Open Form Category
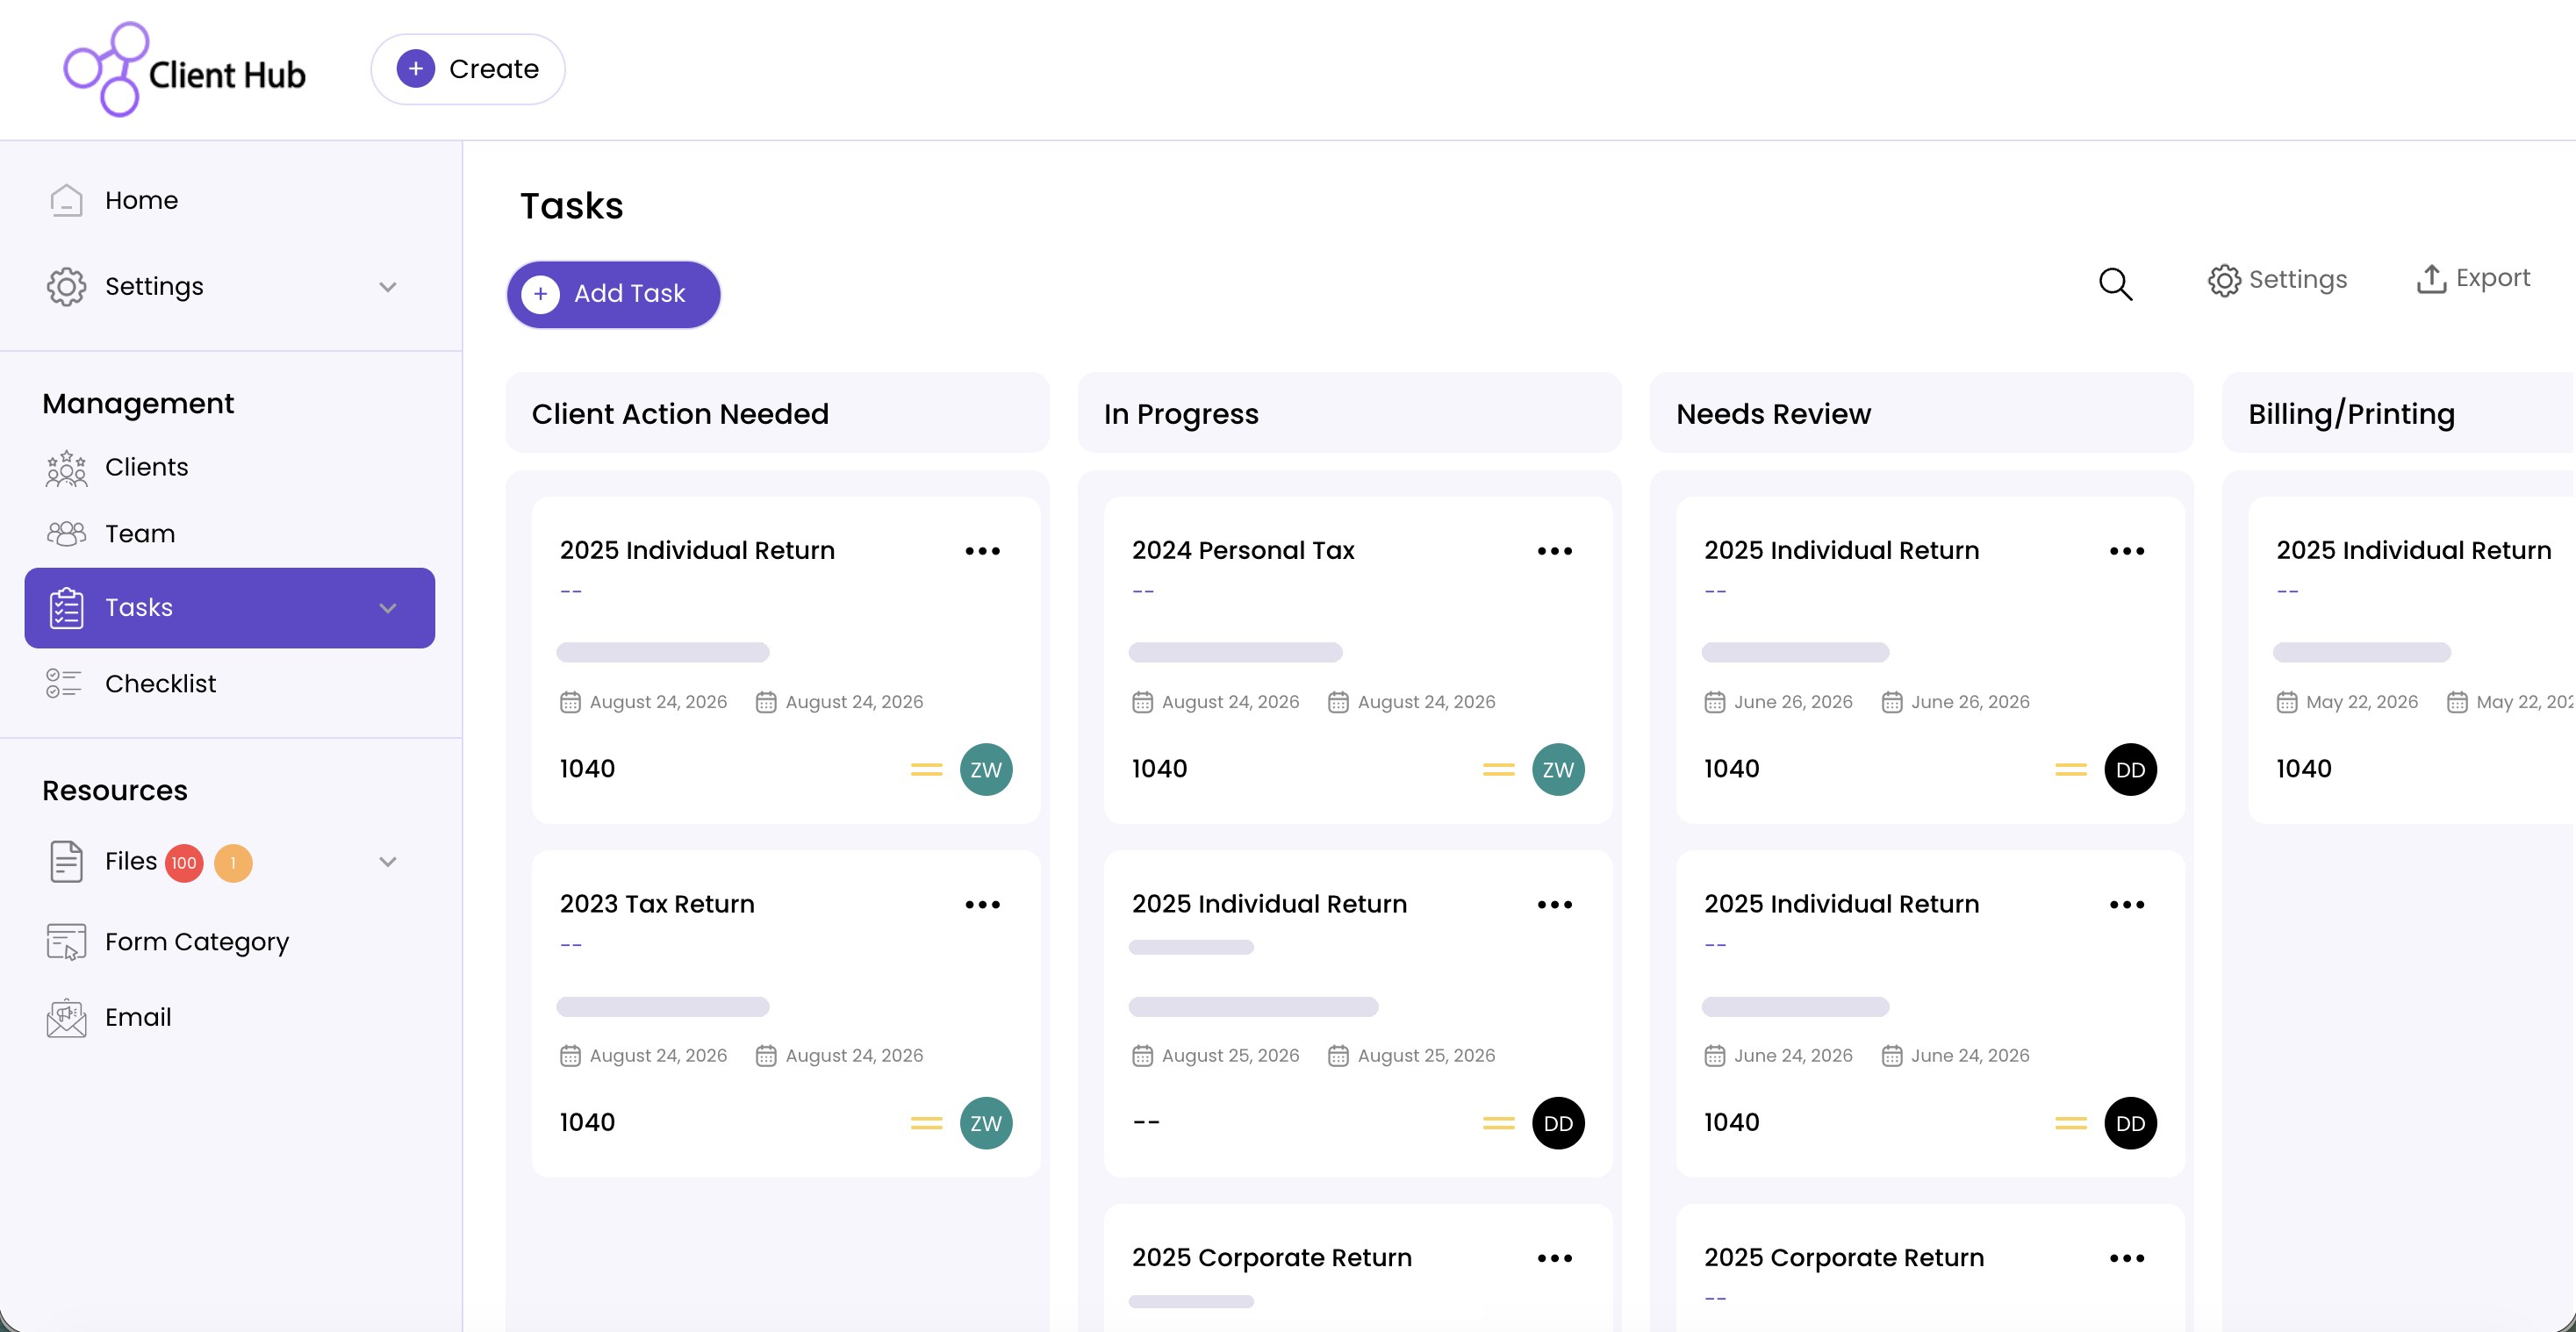Screen dimensions: 2576x1332 pyautogui.click(x=197, y=942)
